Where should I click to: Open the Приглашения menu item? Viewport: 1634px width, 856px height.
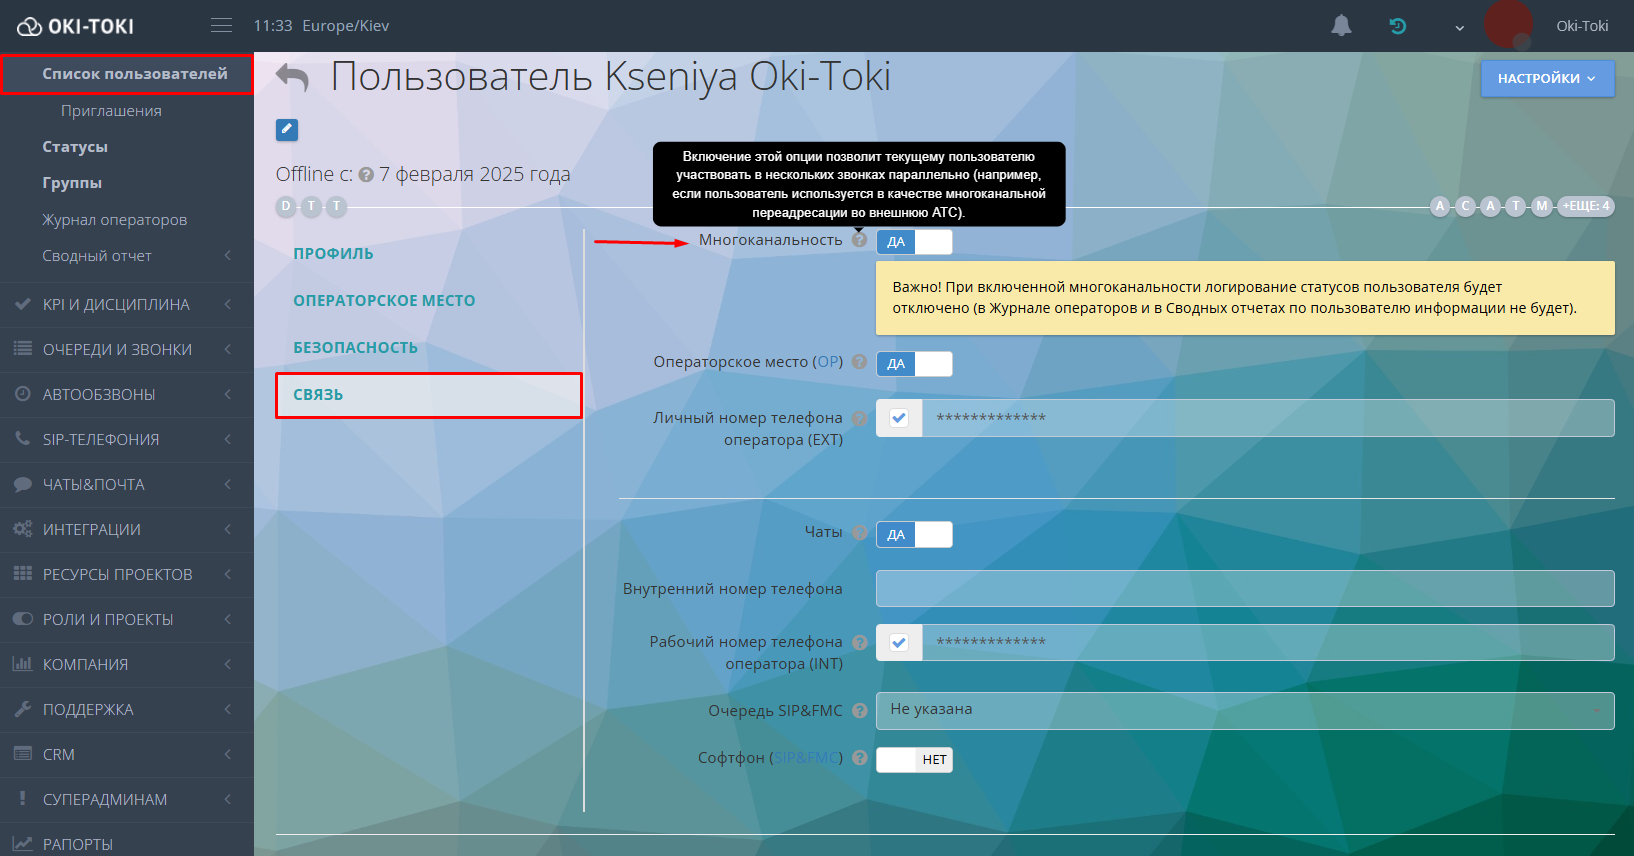coord(111,111)
